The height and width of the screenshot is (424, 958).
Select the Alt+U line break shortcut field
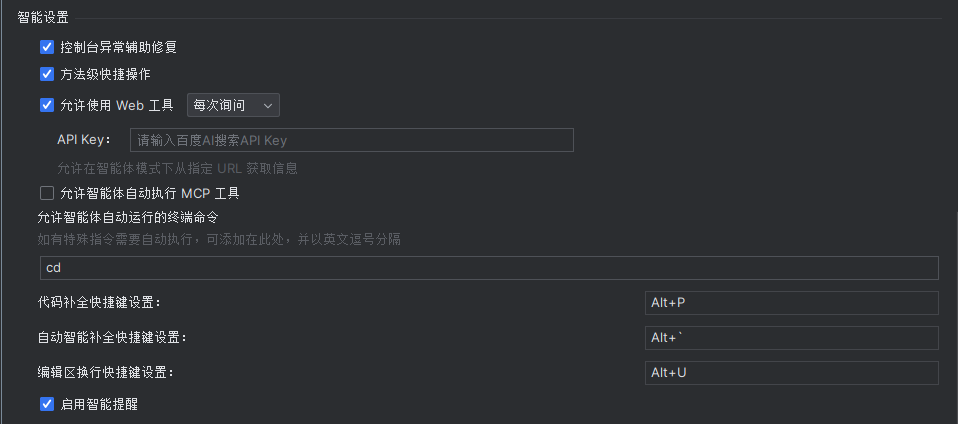pos(792,373)
